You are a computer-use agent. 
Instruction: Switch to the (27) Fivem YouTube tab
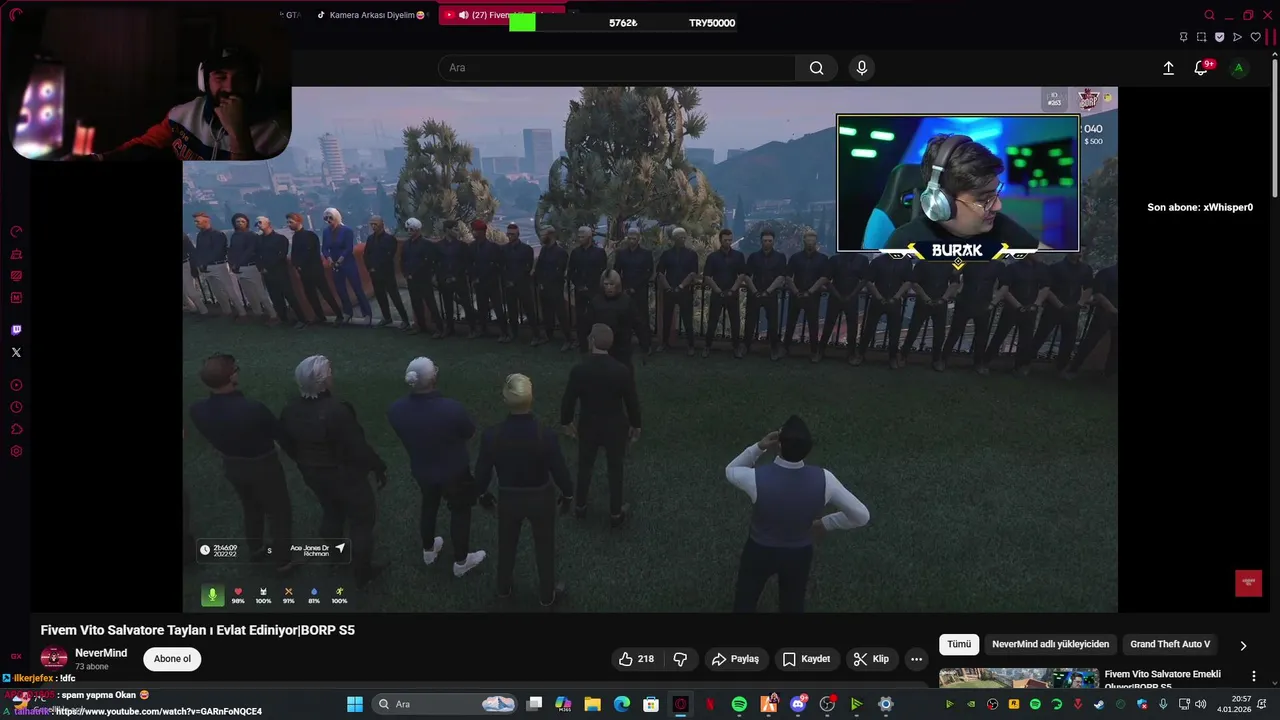500,15
